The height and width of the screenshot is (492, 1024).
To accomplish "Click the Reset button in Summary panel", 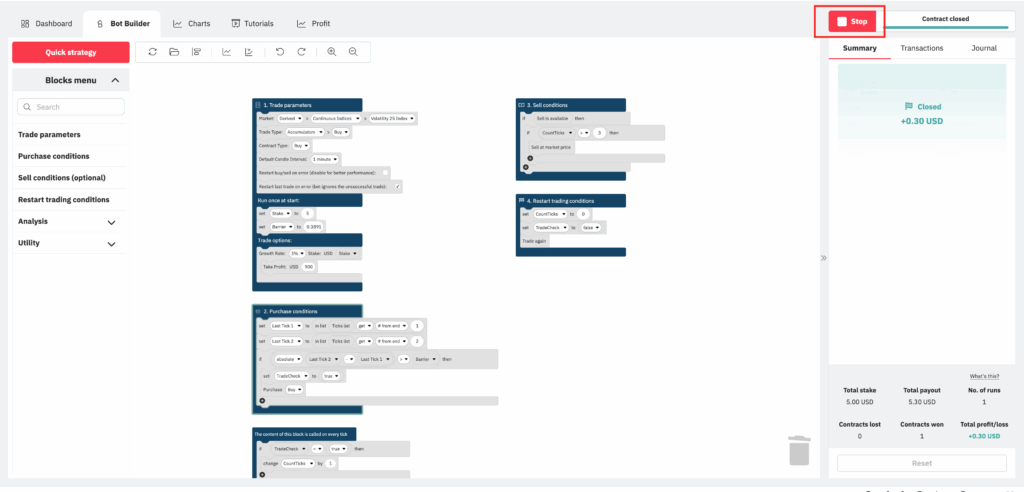I will (x=921, y=463).
